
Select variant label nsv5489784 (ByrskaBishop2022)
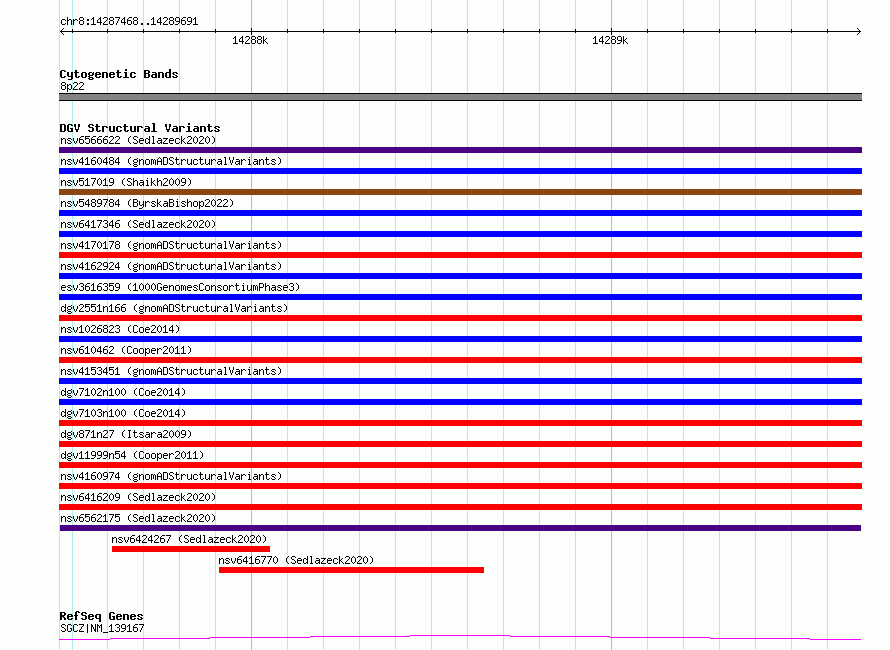point(147,203)
